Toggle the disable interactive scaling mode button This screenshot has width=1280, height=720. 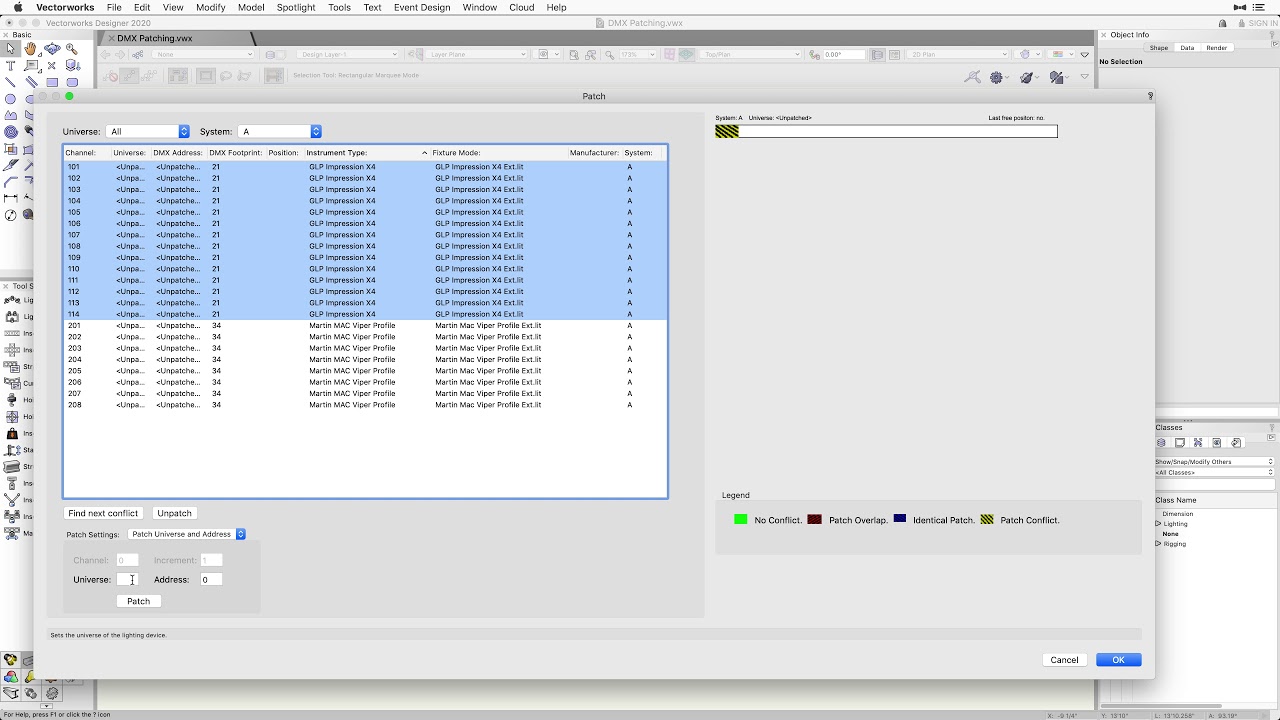110,76
